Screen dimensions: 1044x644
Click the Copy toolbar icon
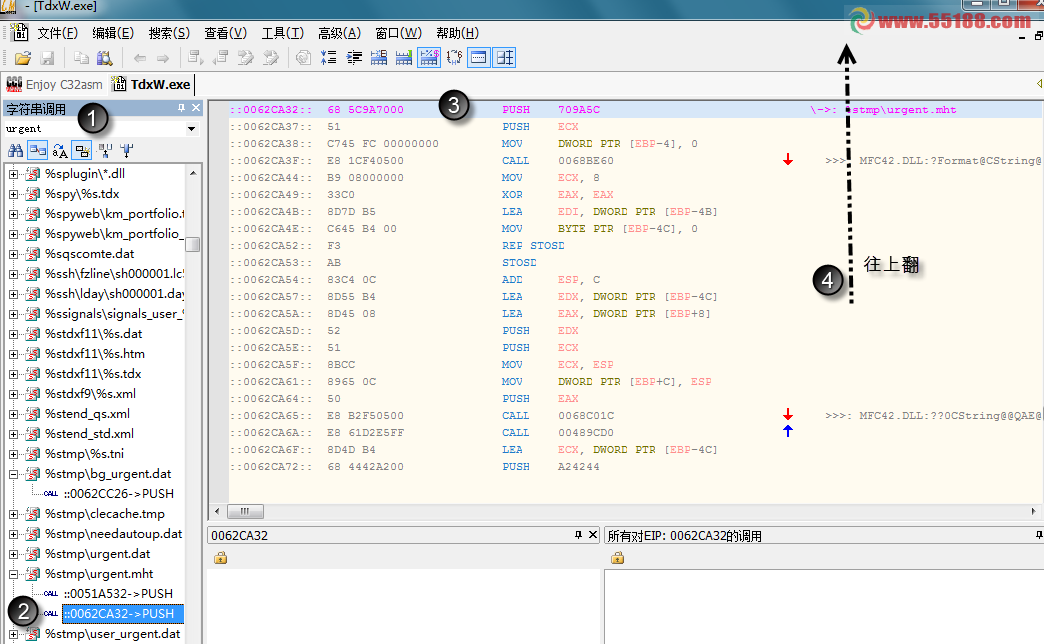pyautogui.click(x=81, y=58)
